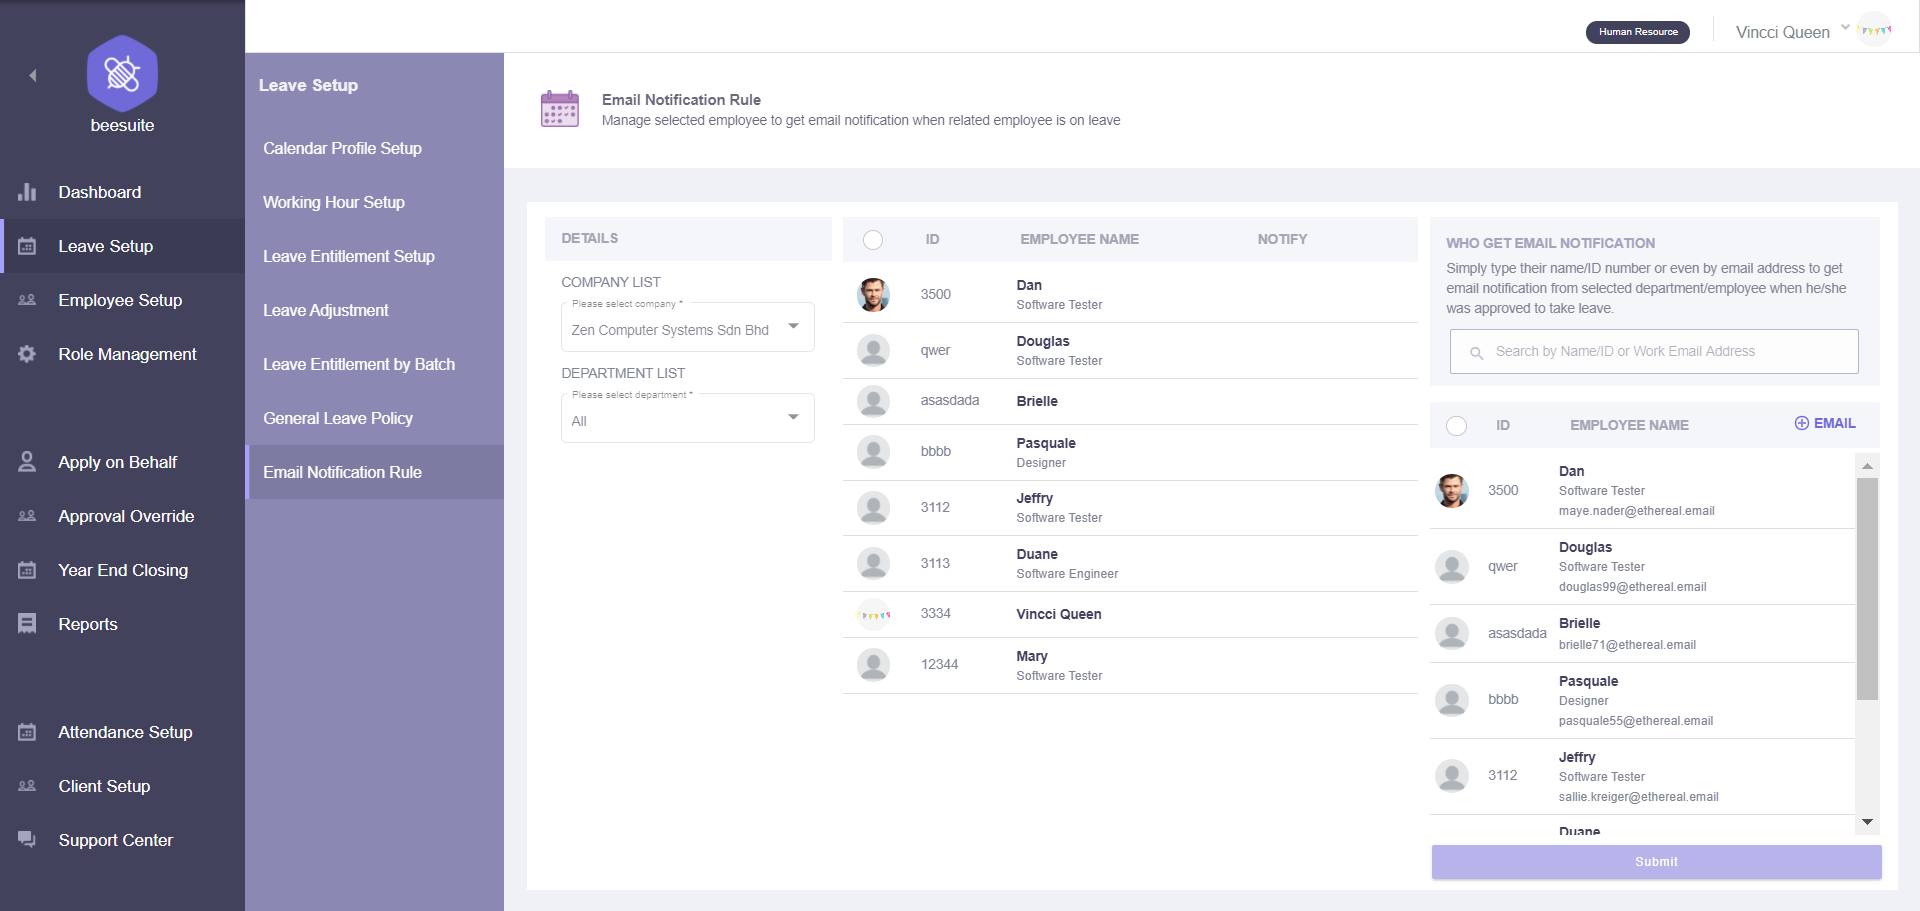Open the company list dropdown

tap(688, 327)
